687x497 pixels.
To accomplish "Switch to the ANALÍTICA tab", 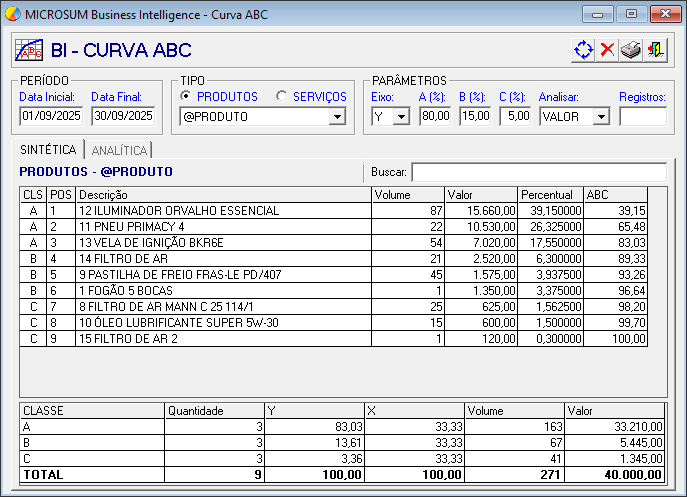I will click(119, 150).
